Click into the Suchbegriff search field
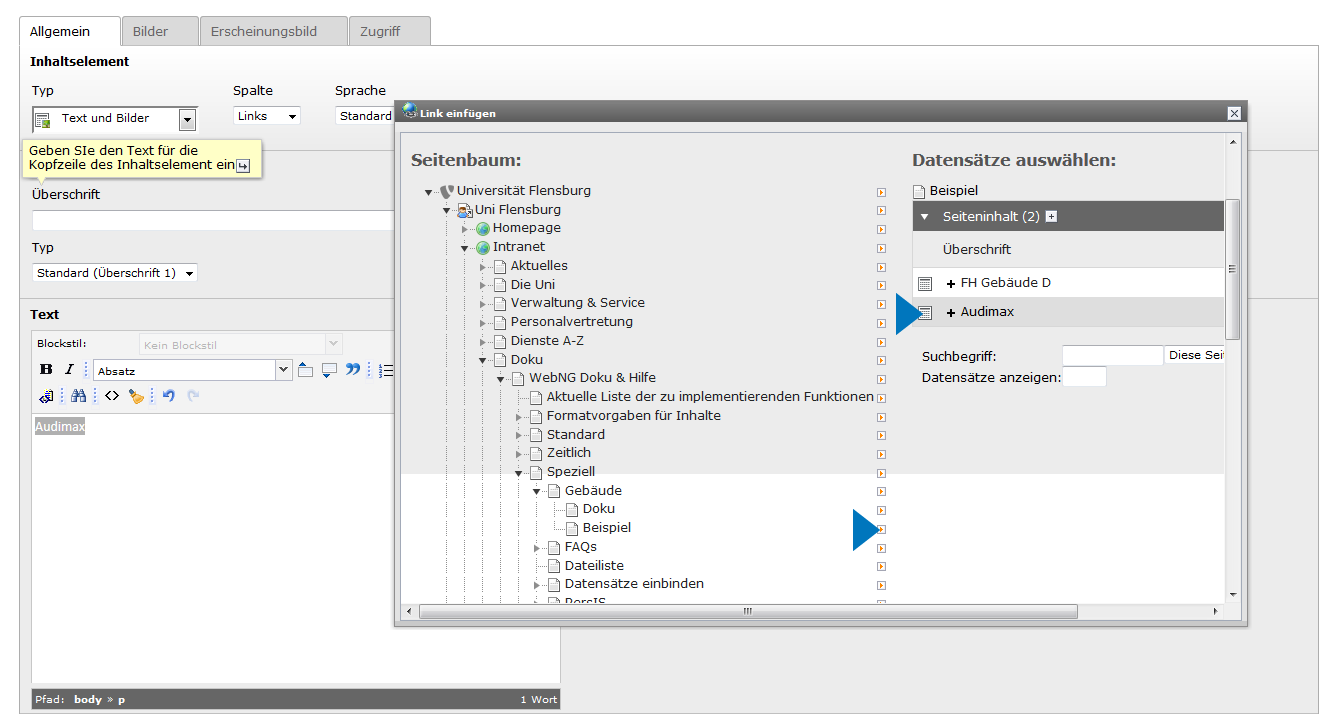Image resolution: width=1327 pixels, height=719 pixels. point(1112,355)
